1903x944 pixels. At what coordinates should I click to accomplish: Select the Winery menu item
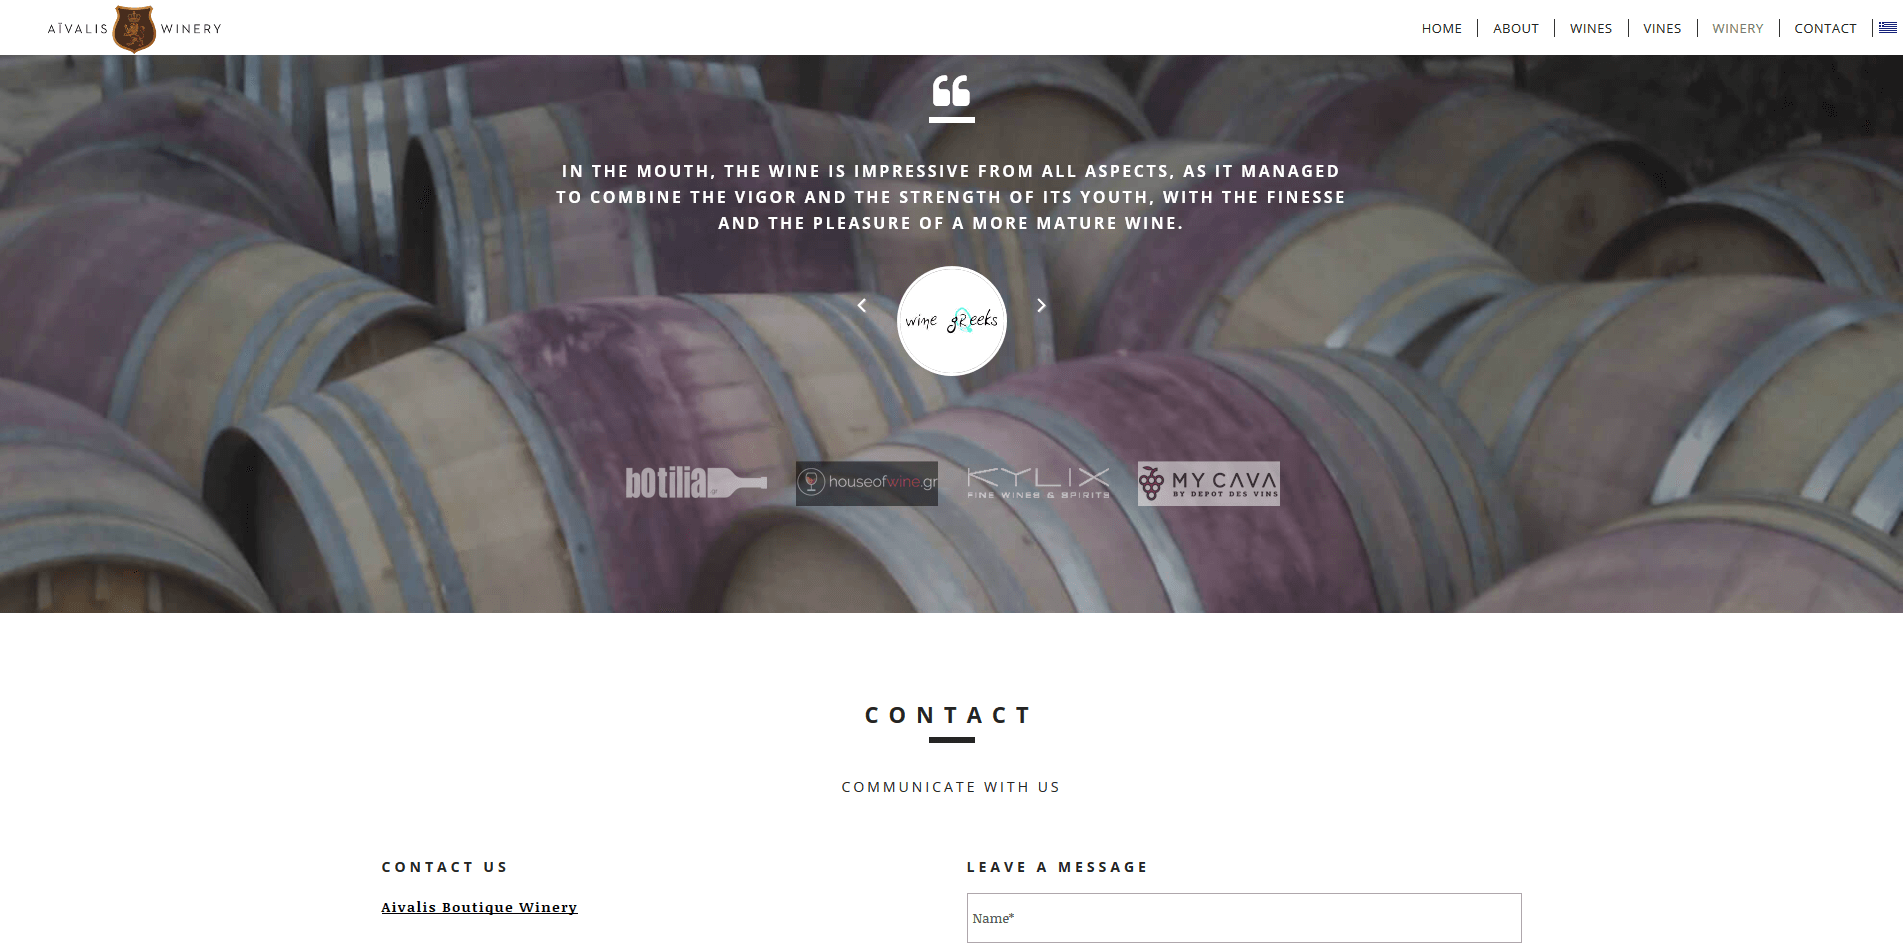point(1737,28)
